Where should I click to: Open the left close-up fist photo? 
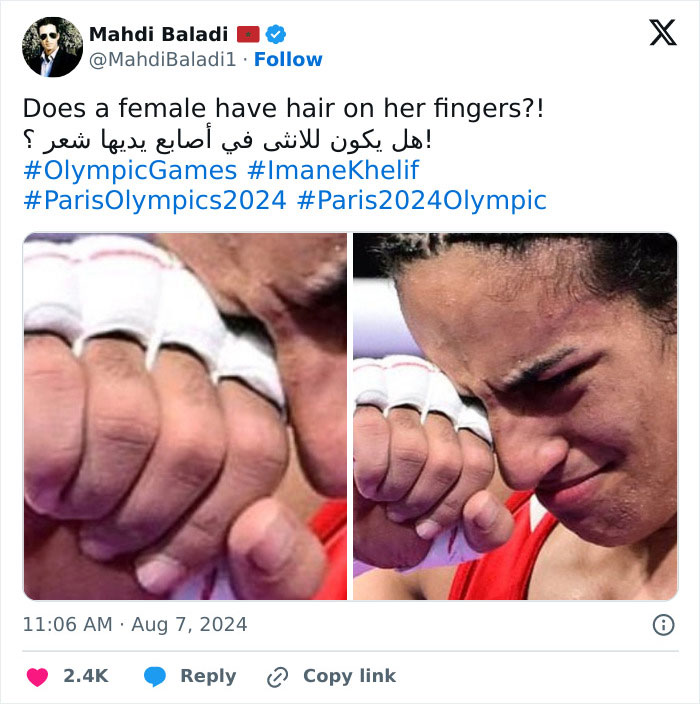(185, 416)
